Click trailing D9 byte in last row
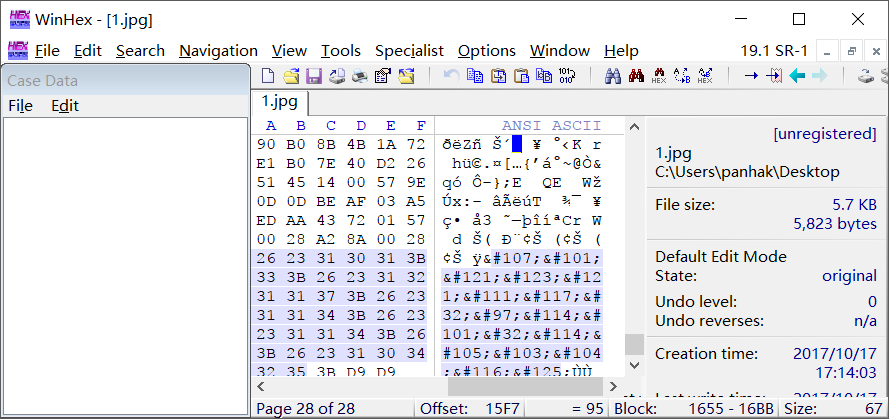The width and height of the screenshot is (889, 419). point(386,371)
